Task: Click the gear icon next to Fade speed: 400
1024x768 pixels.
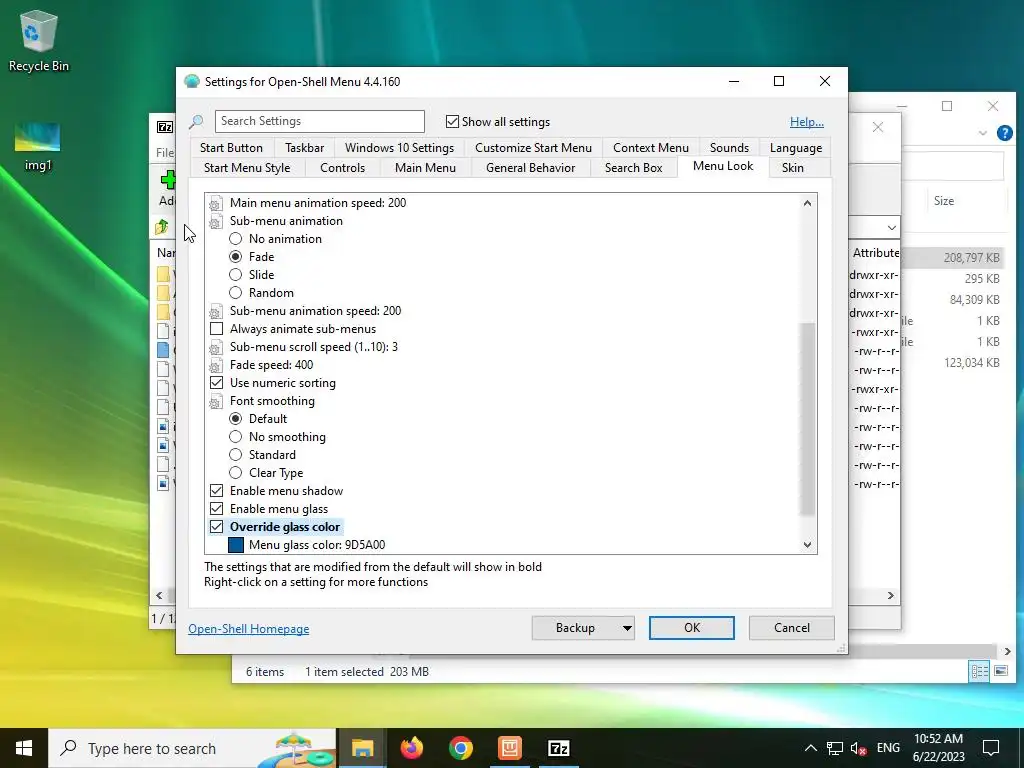Action: click(x=216, y=366)
